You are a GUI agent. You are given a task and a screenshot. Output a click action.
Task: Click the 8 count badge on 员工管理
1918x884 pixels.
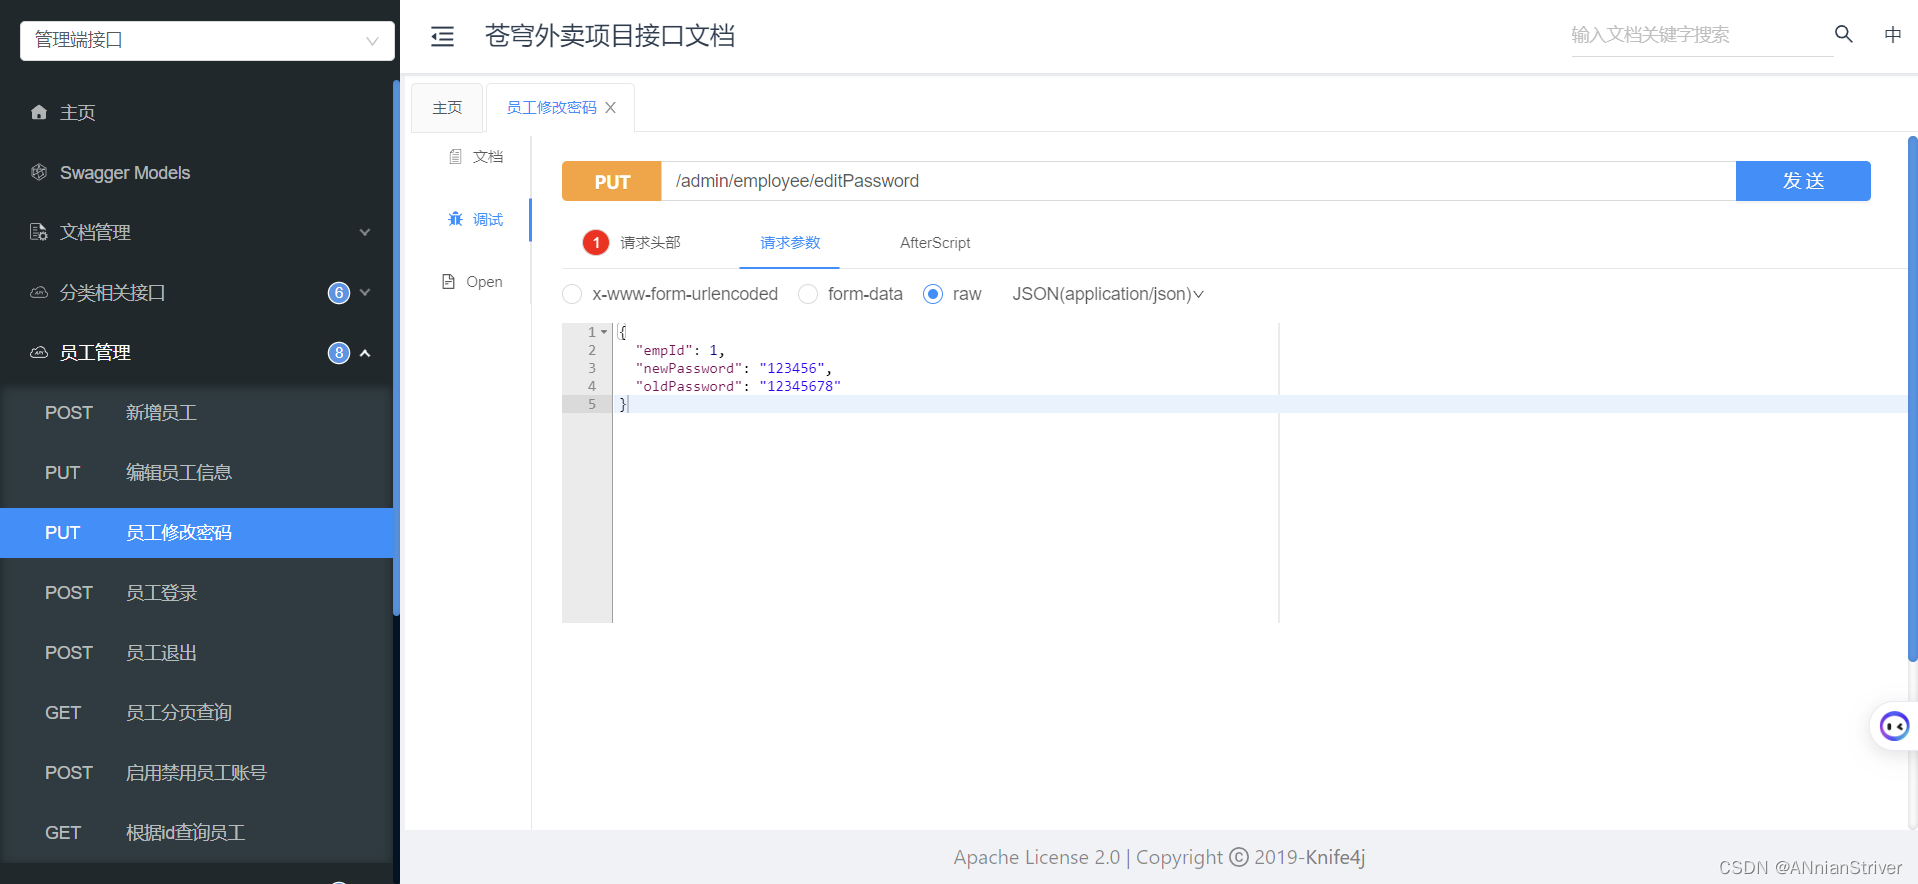point(339,352)
